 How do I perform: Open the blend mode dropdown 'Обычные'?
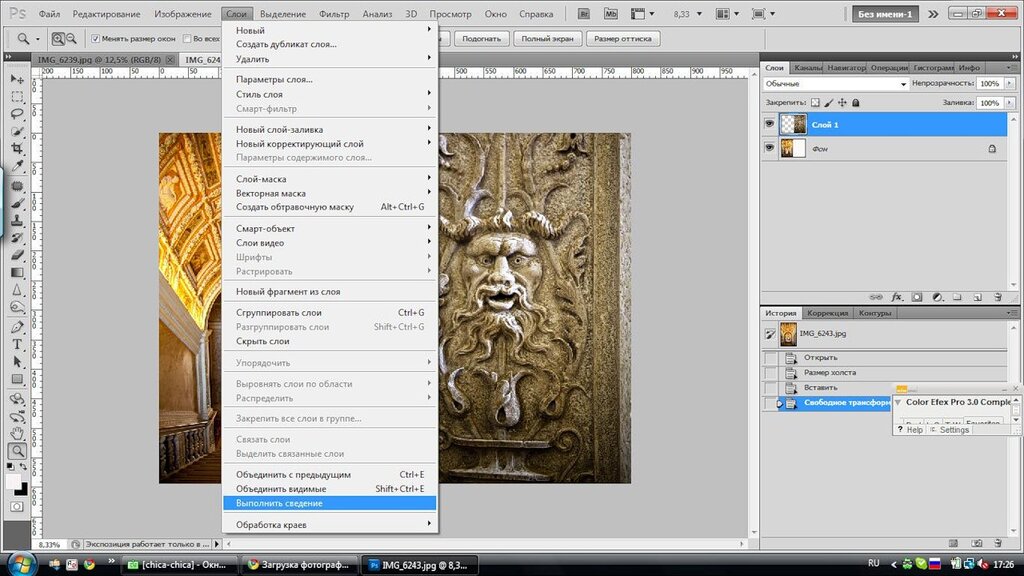coord(835,84)
